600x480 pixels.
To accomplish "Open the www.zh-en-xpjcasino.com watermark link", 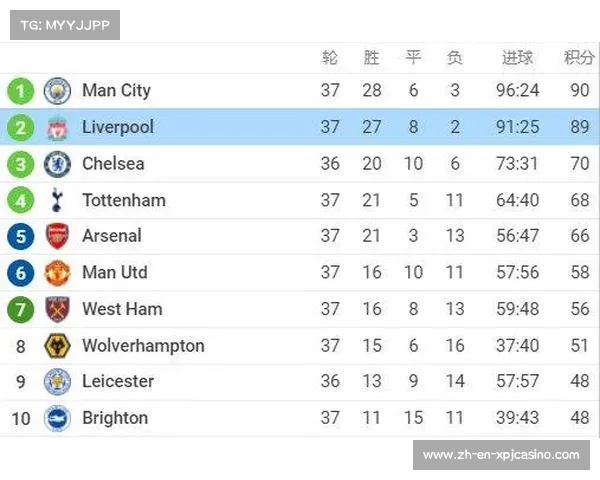I will point(501,455).
